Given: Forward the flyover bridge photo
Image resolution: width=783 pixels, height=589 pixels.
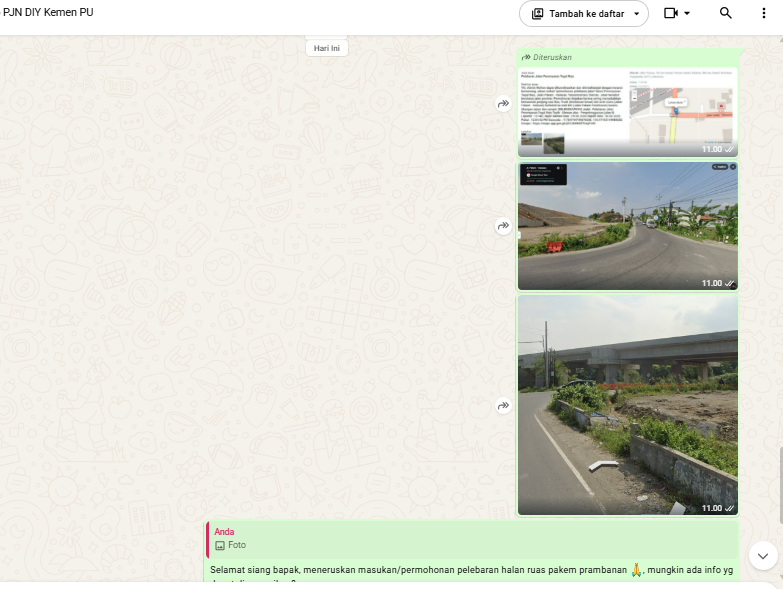Looking at the screenshot, I should pyautogui.click(x=503, y=405).
